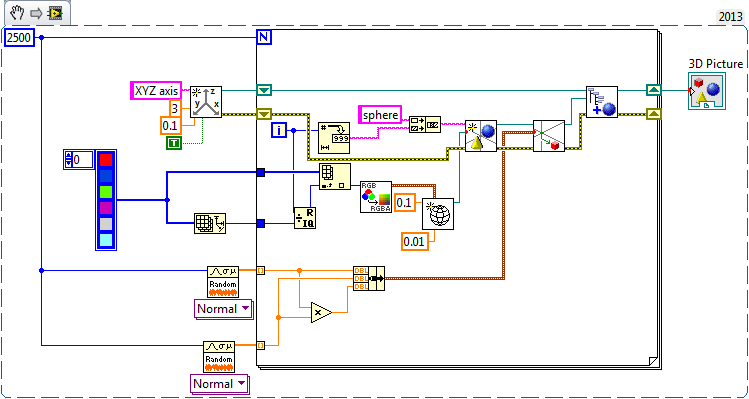Image resolution: width=749 pixels, height=399 pixels.
Task: Click the For Loop N count terminal
Action: 264,37
